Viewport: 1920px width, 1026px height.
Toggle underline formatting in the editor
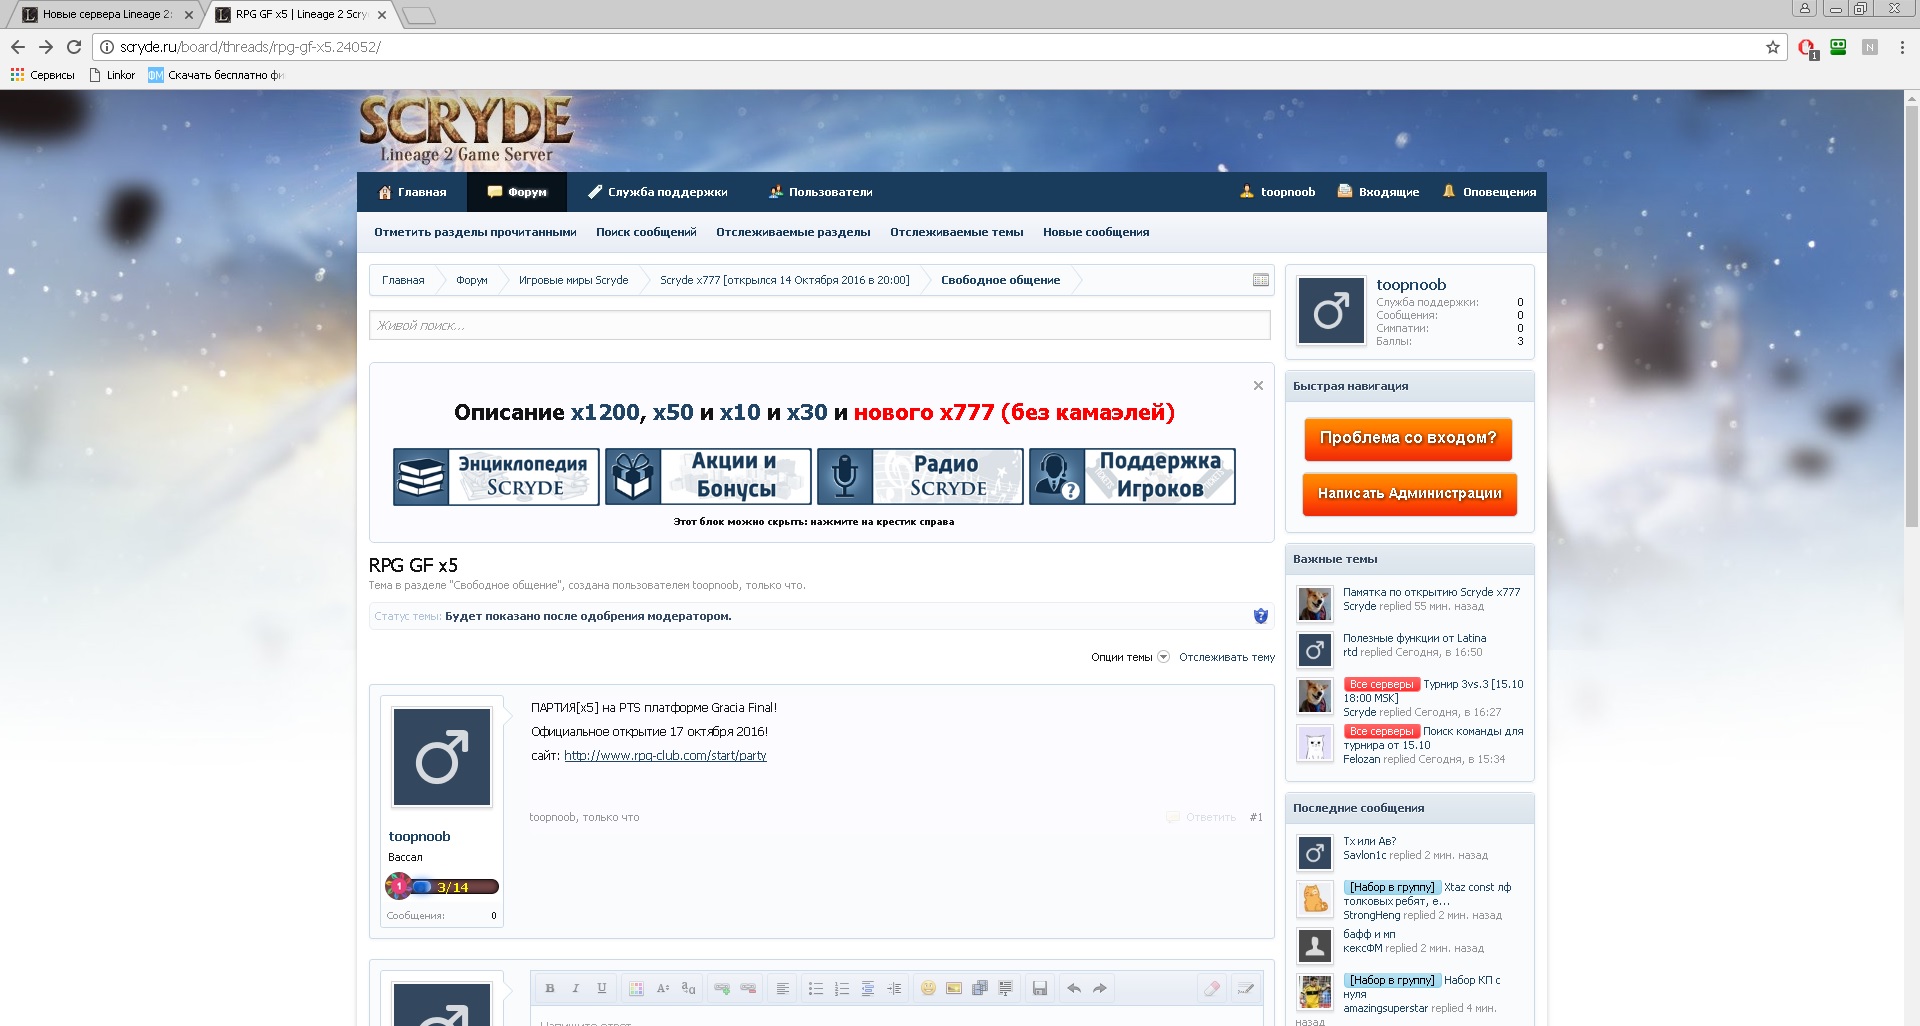[601, 988]
